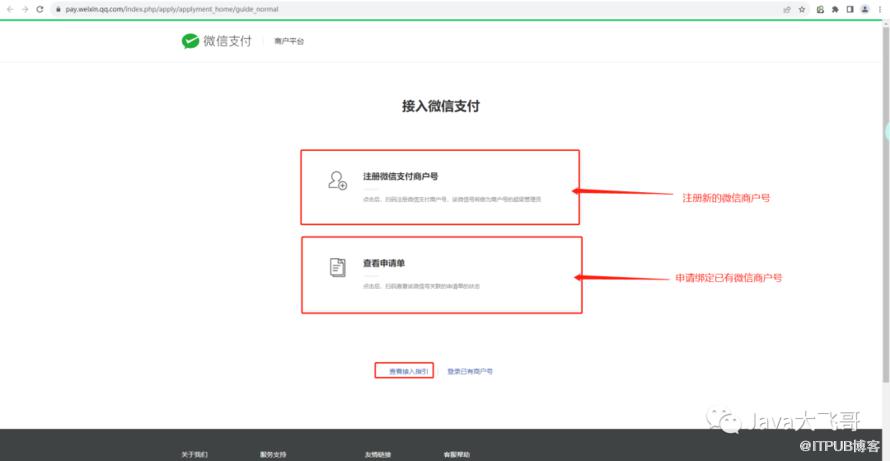Click the document icon in 查看申请单 card

(x=337, y=267)
